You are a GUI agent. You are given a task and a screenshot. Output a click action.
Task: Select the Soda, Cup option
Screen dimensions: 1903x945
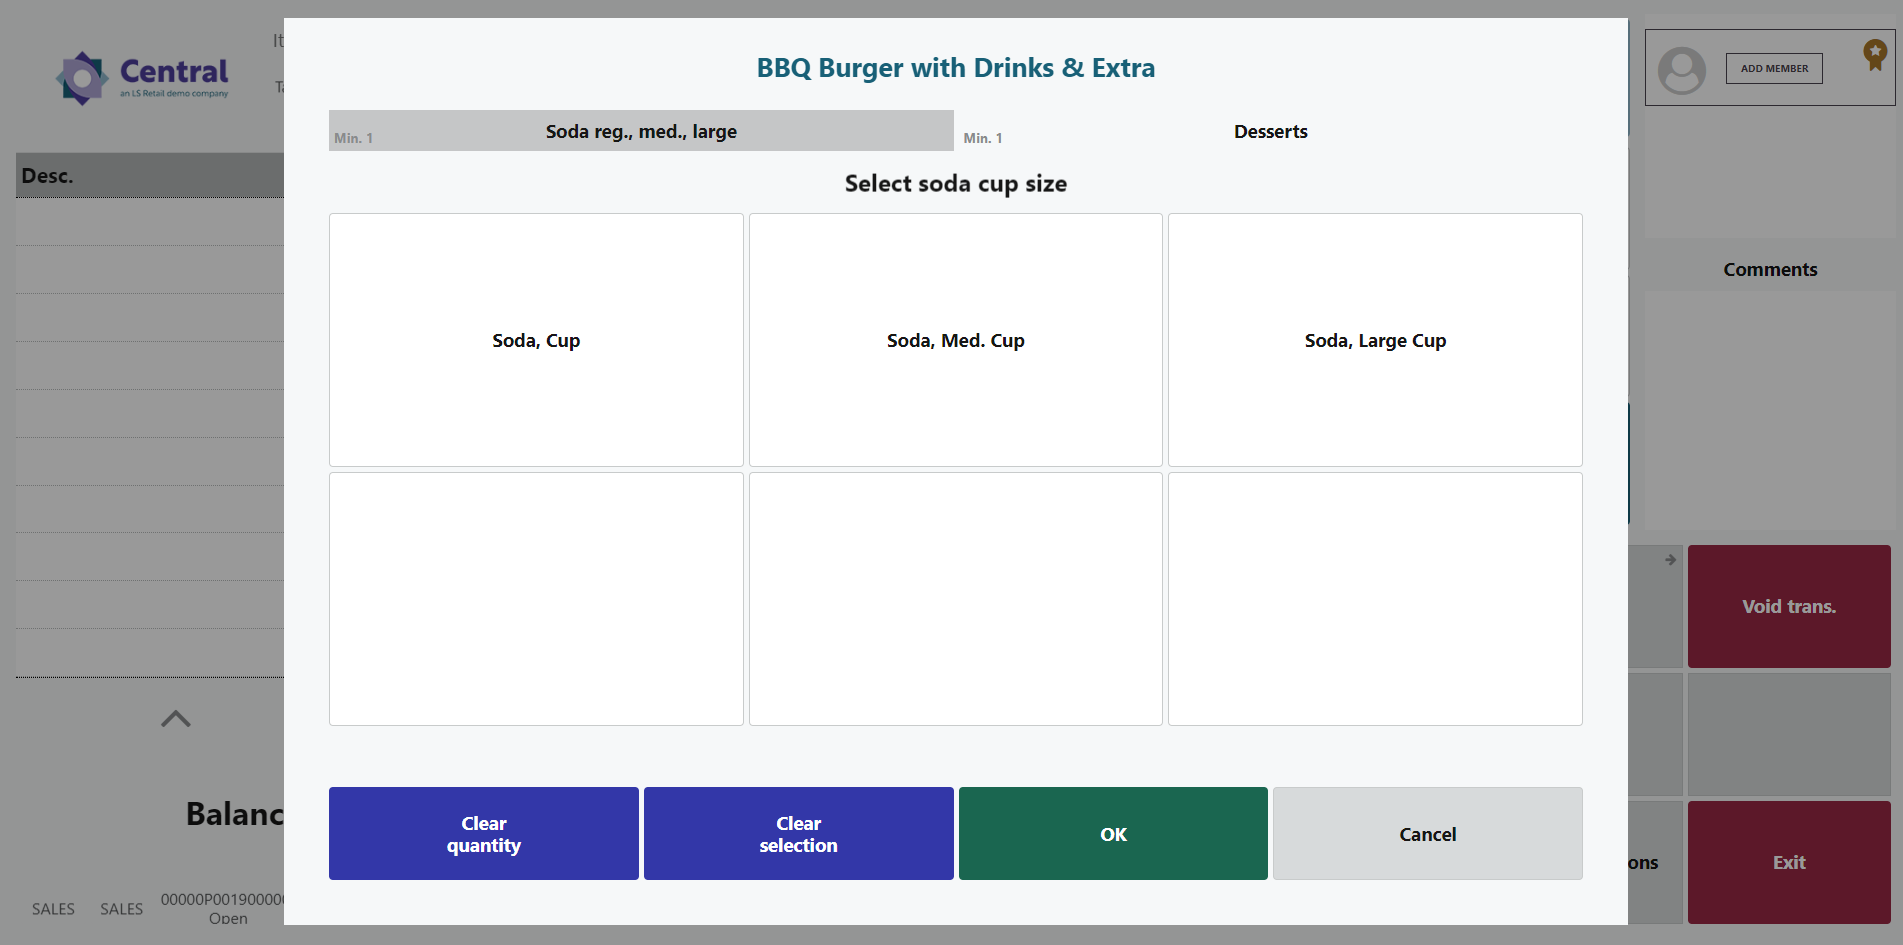[x=536, y=340]
